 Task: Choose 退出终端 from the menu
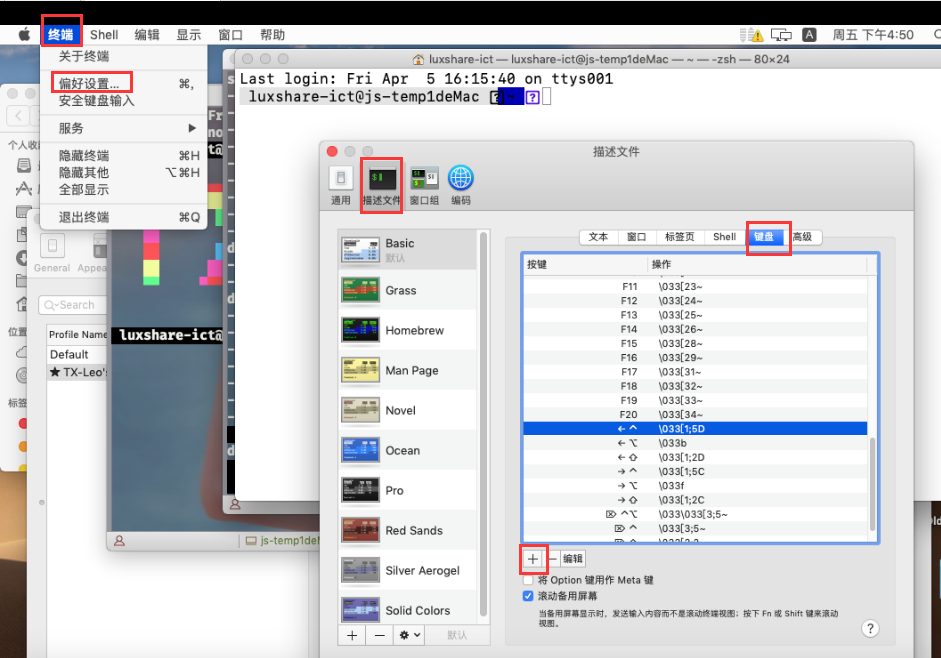pos(124,217)
